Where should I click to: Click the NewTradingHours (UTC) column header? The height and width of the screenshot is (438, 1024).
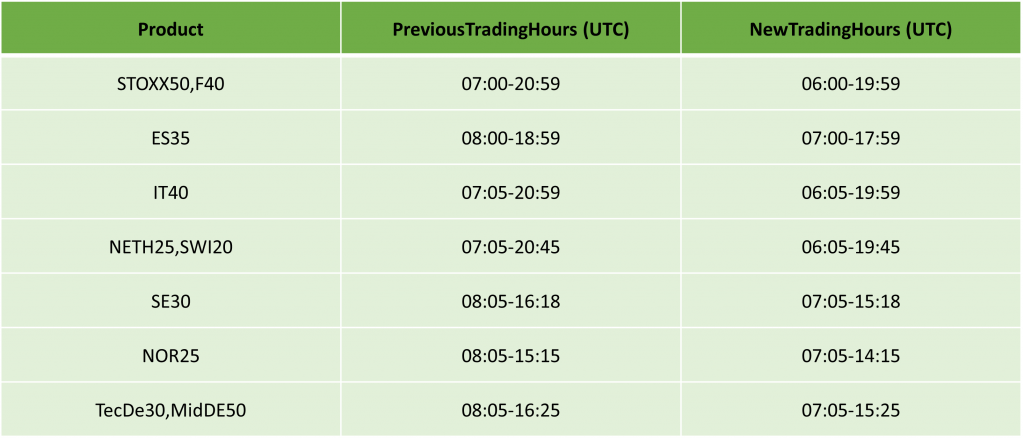point(852,27)
